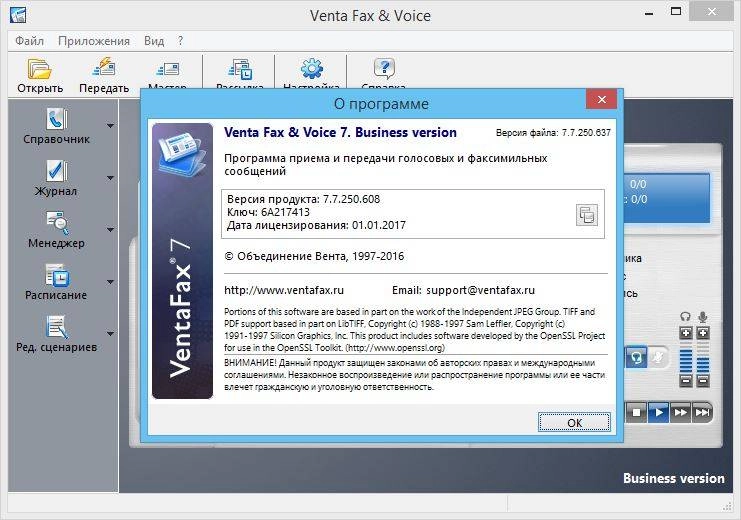Copy license info with the copy icon

tap(586, 215)
